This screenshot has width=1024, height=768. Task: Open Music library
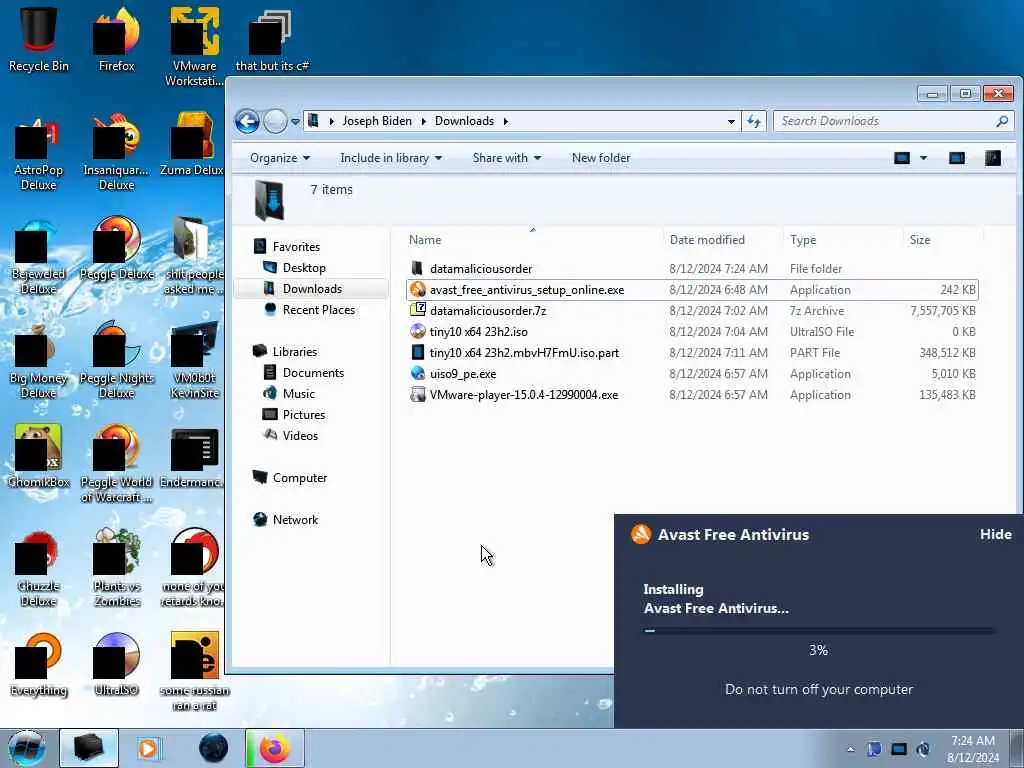point(298,393)
